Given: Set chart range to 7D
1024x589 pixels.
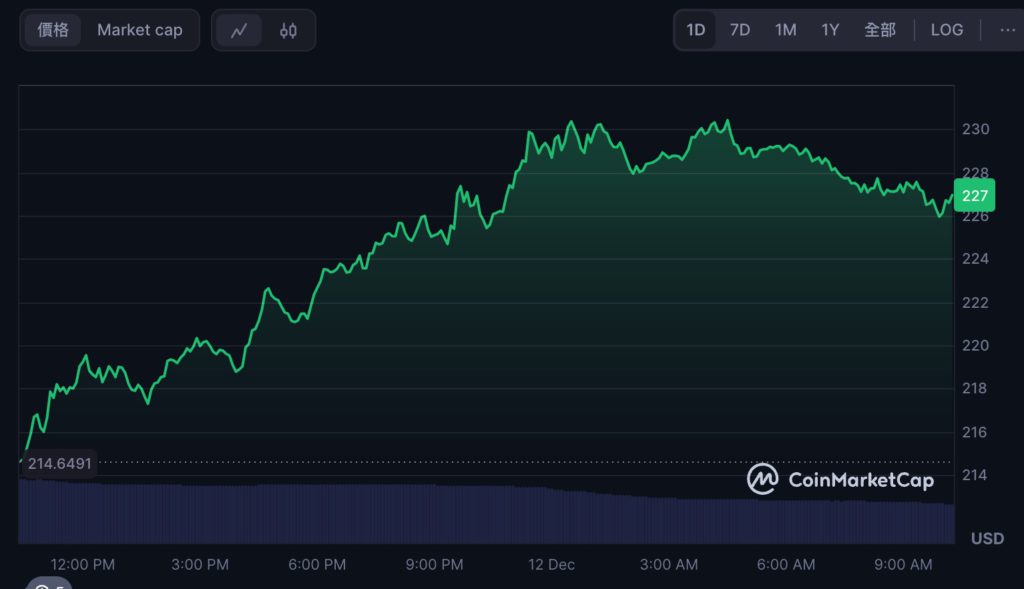Looking at the screenshot, I should tap(740, 30).
